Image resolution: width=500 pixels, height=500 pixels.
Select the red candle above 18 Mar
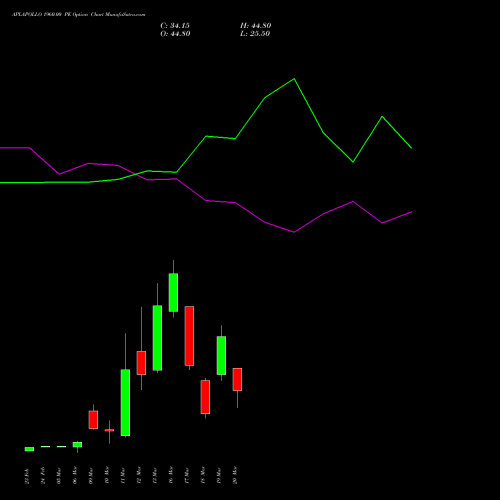[205, 397]
